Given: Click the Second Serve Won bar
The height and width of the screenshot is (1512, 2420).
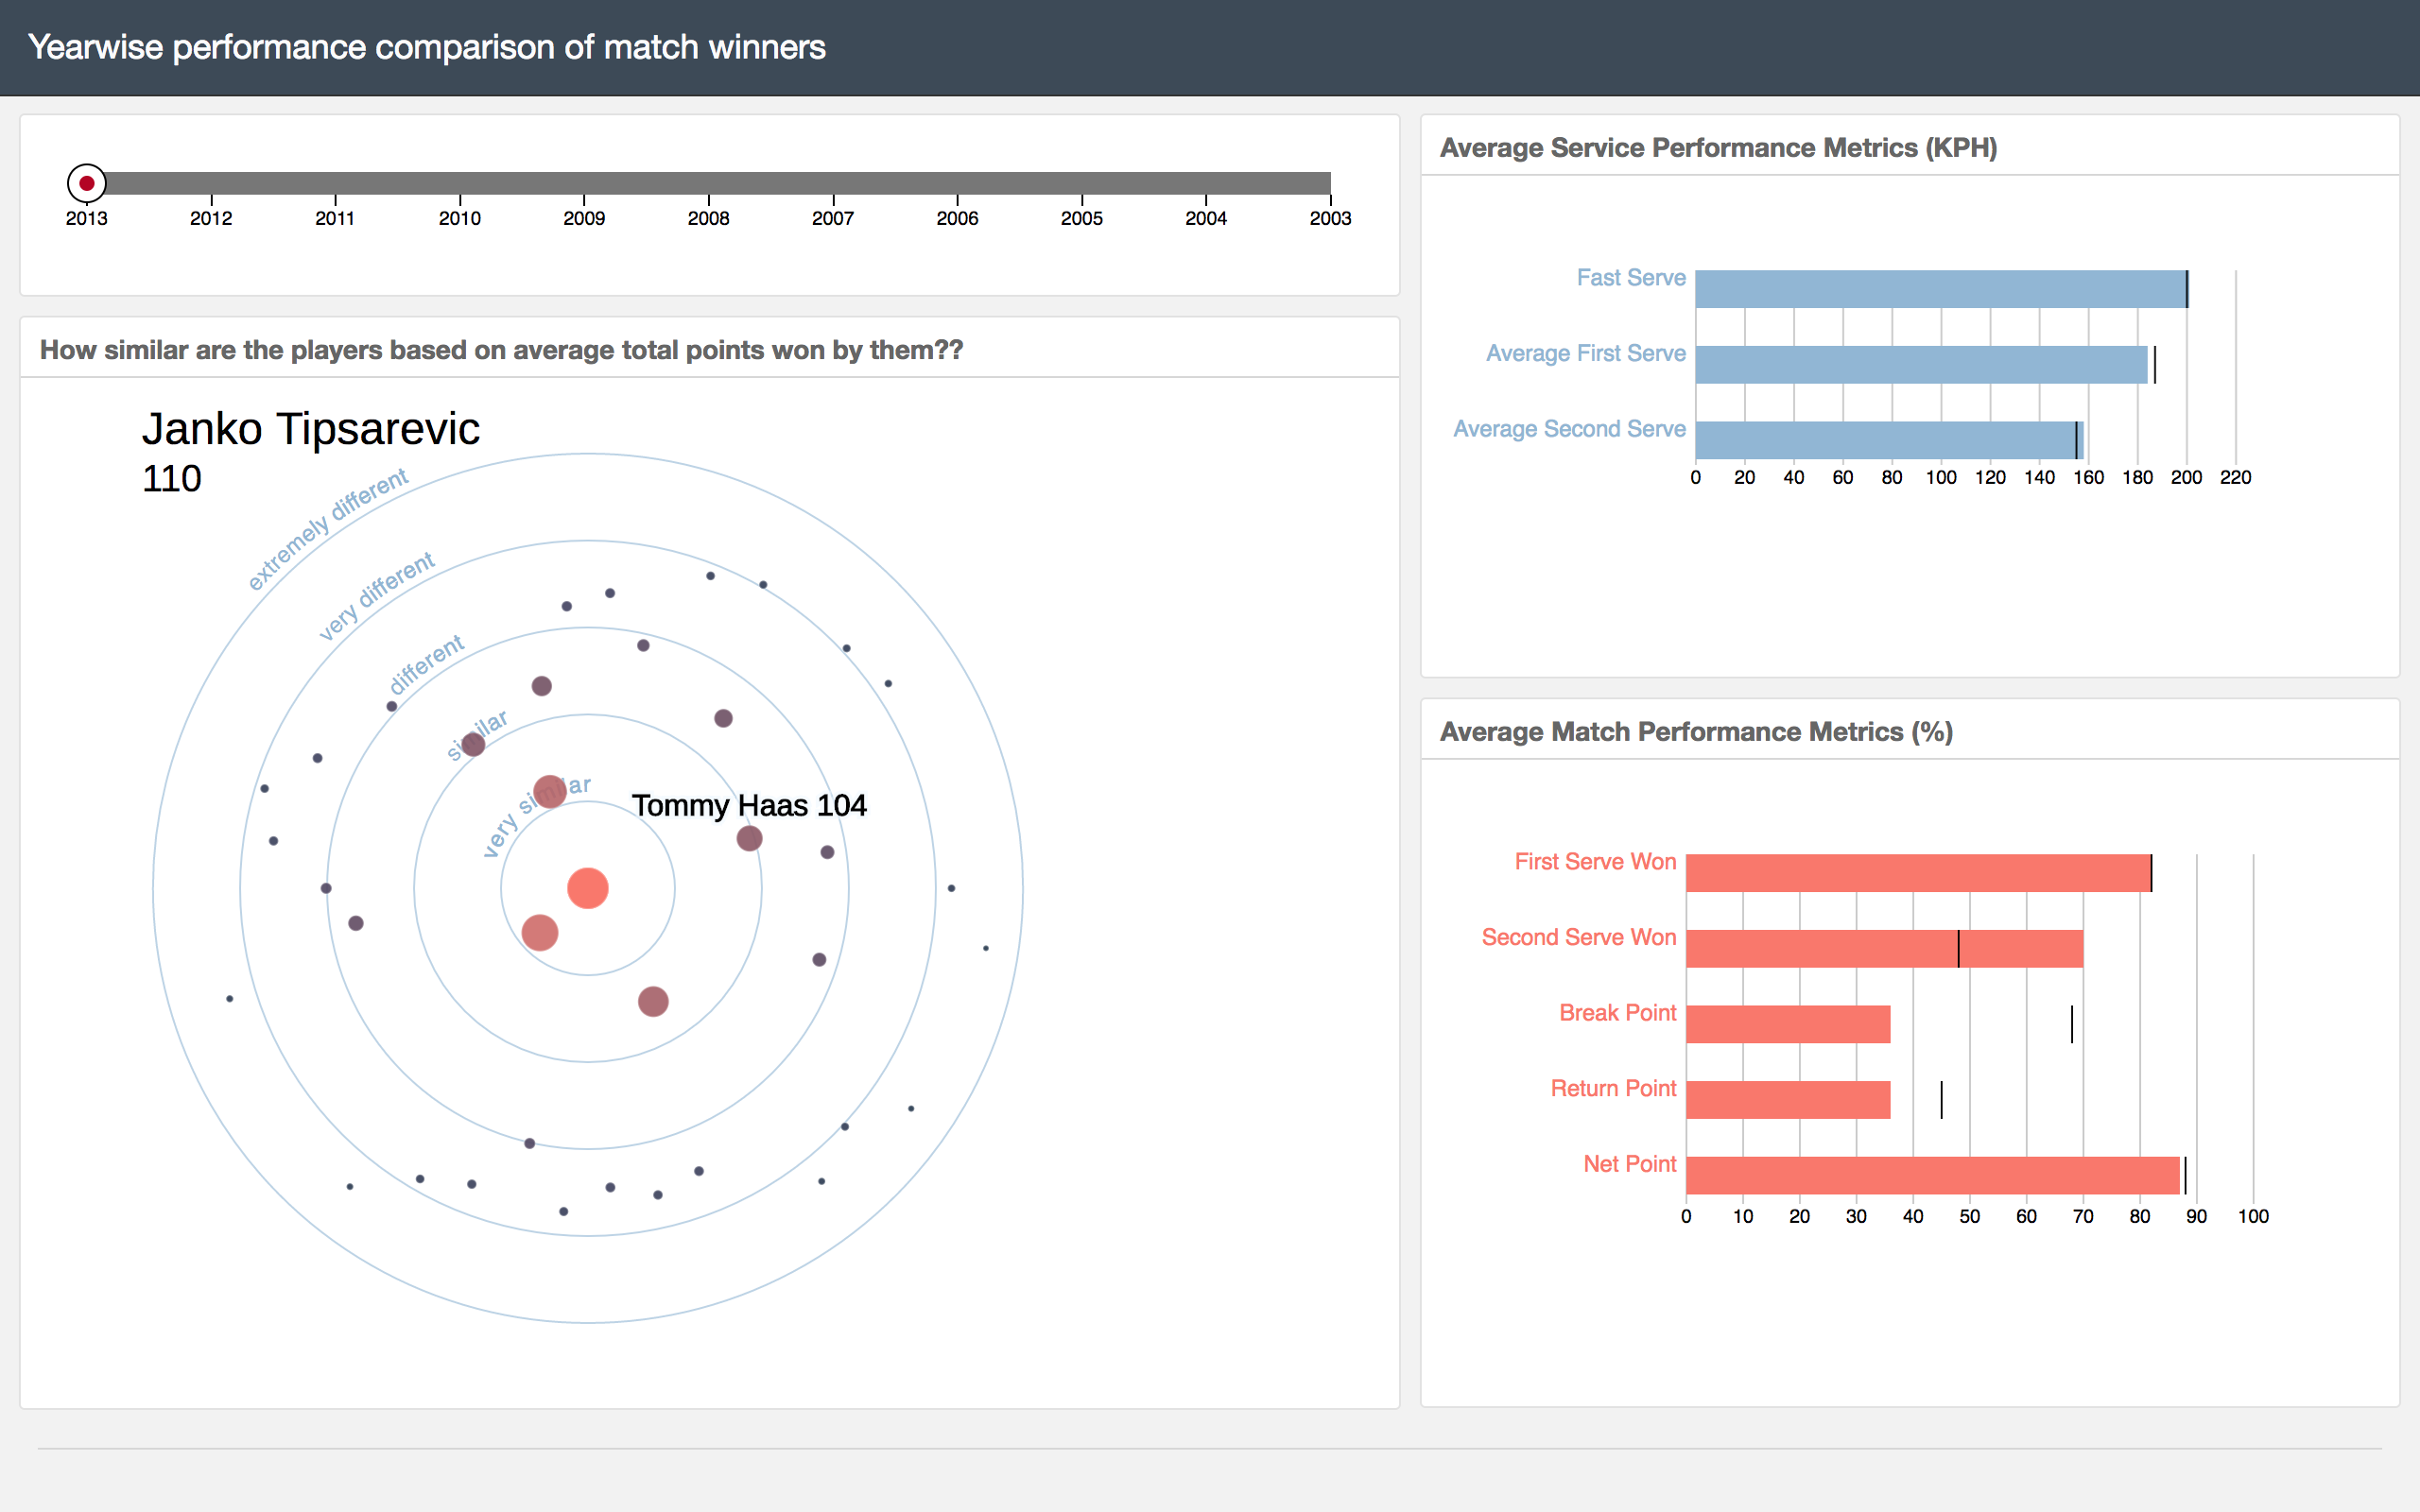Looking at the screenshot, I should click(x=1884, y=948).
